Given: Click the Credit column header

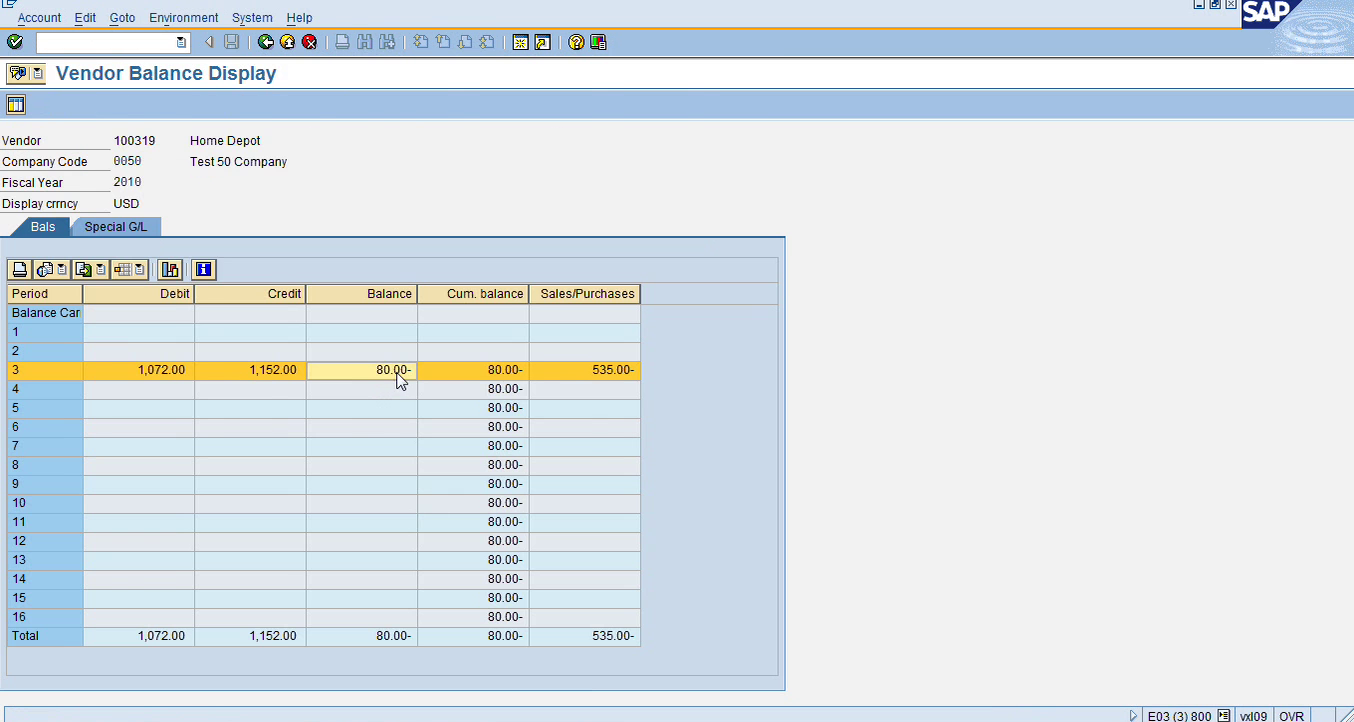Looking at the screenshot, I should [x=250, y=294].
